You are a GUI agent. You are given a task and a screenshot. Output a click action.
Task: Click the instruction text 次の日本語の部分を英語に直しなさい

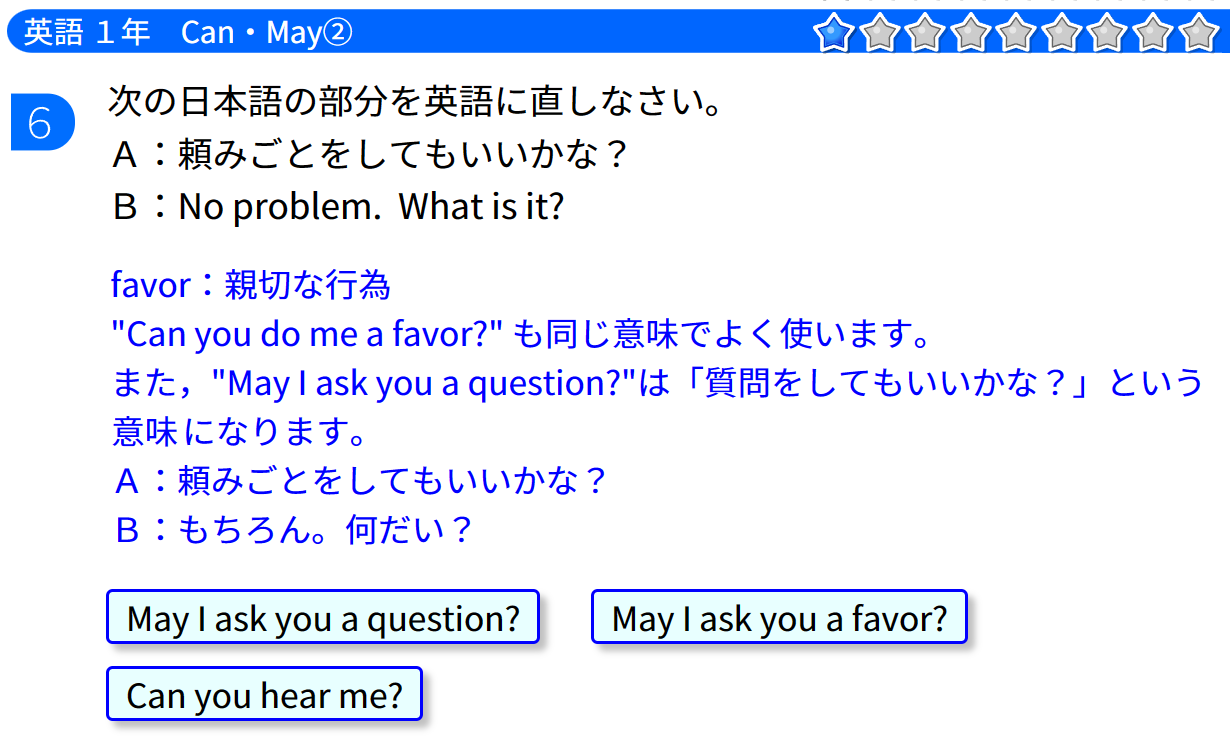415,102
